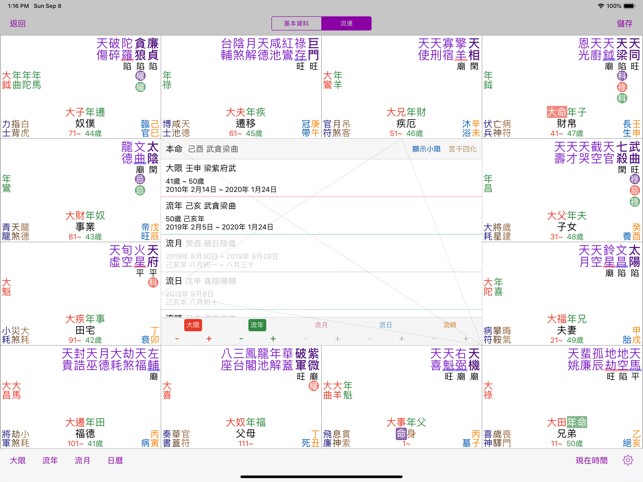Toggle the green 流年 overlay button
Image resolution: width=643 pixels, height=482 pixels.
click(x=257, y=325)
